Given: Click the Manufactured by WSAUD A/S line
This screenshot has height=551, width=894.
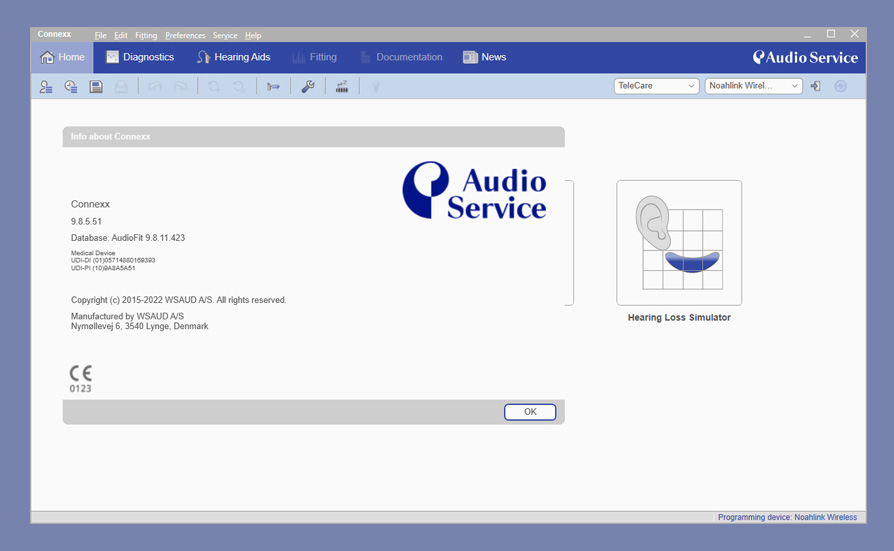Looking at the screenshot, I should click(x=127, y=316).
